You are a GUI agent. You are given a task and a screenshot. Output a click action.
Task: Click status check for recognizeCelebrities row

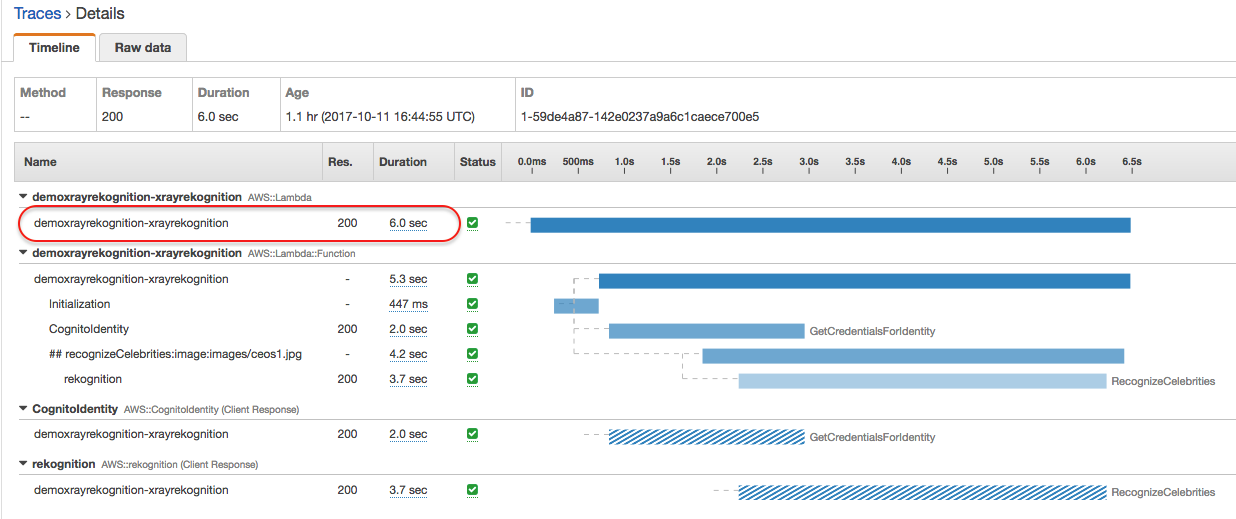[472, 354]
